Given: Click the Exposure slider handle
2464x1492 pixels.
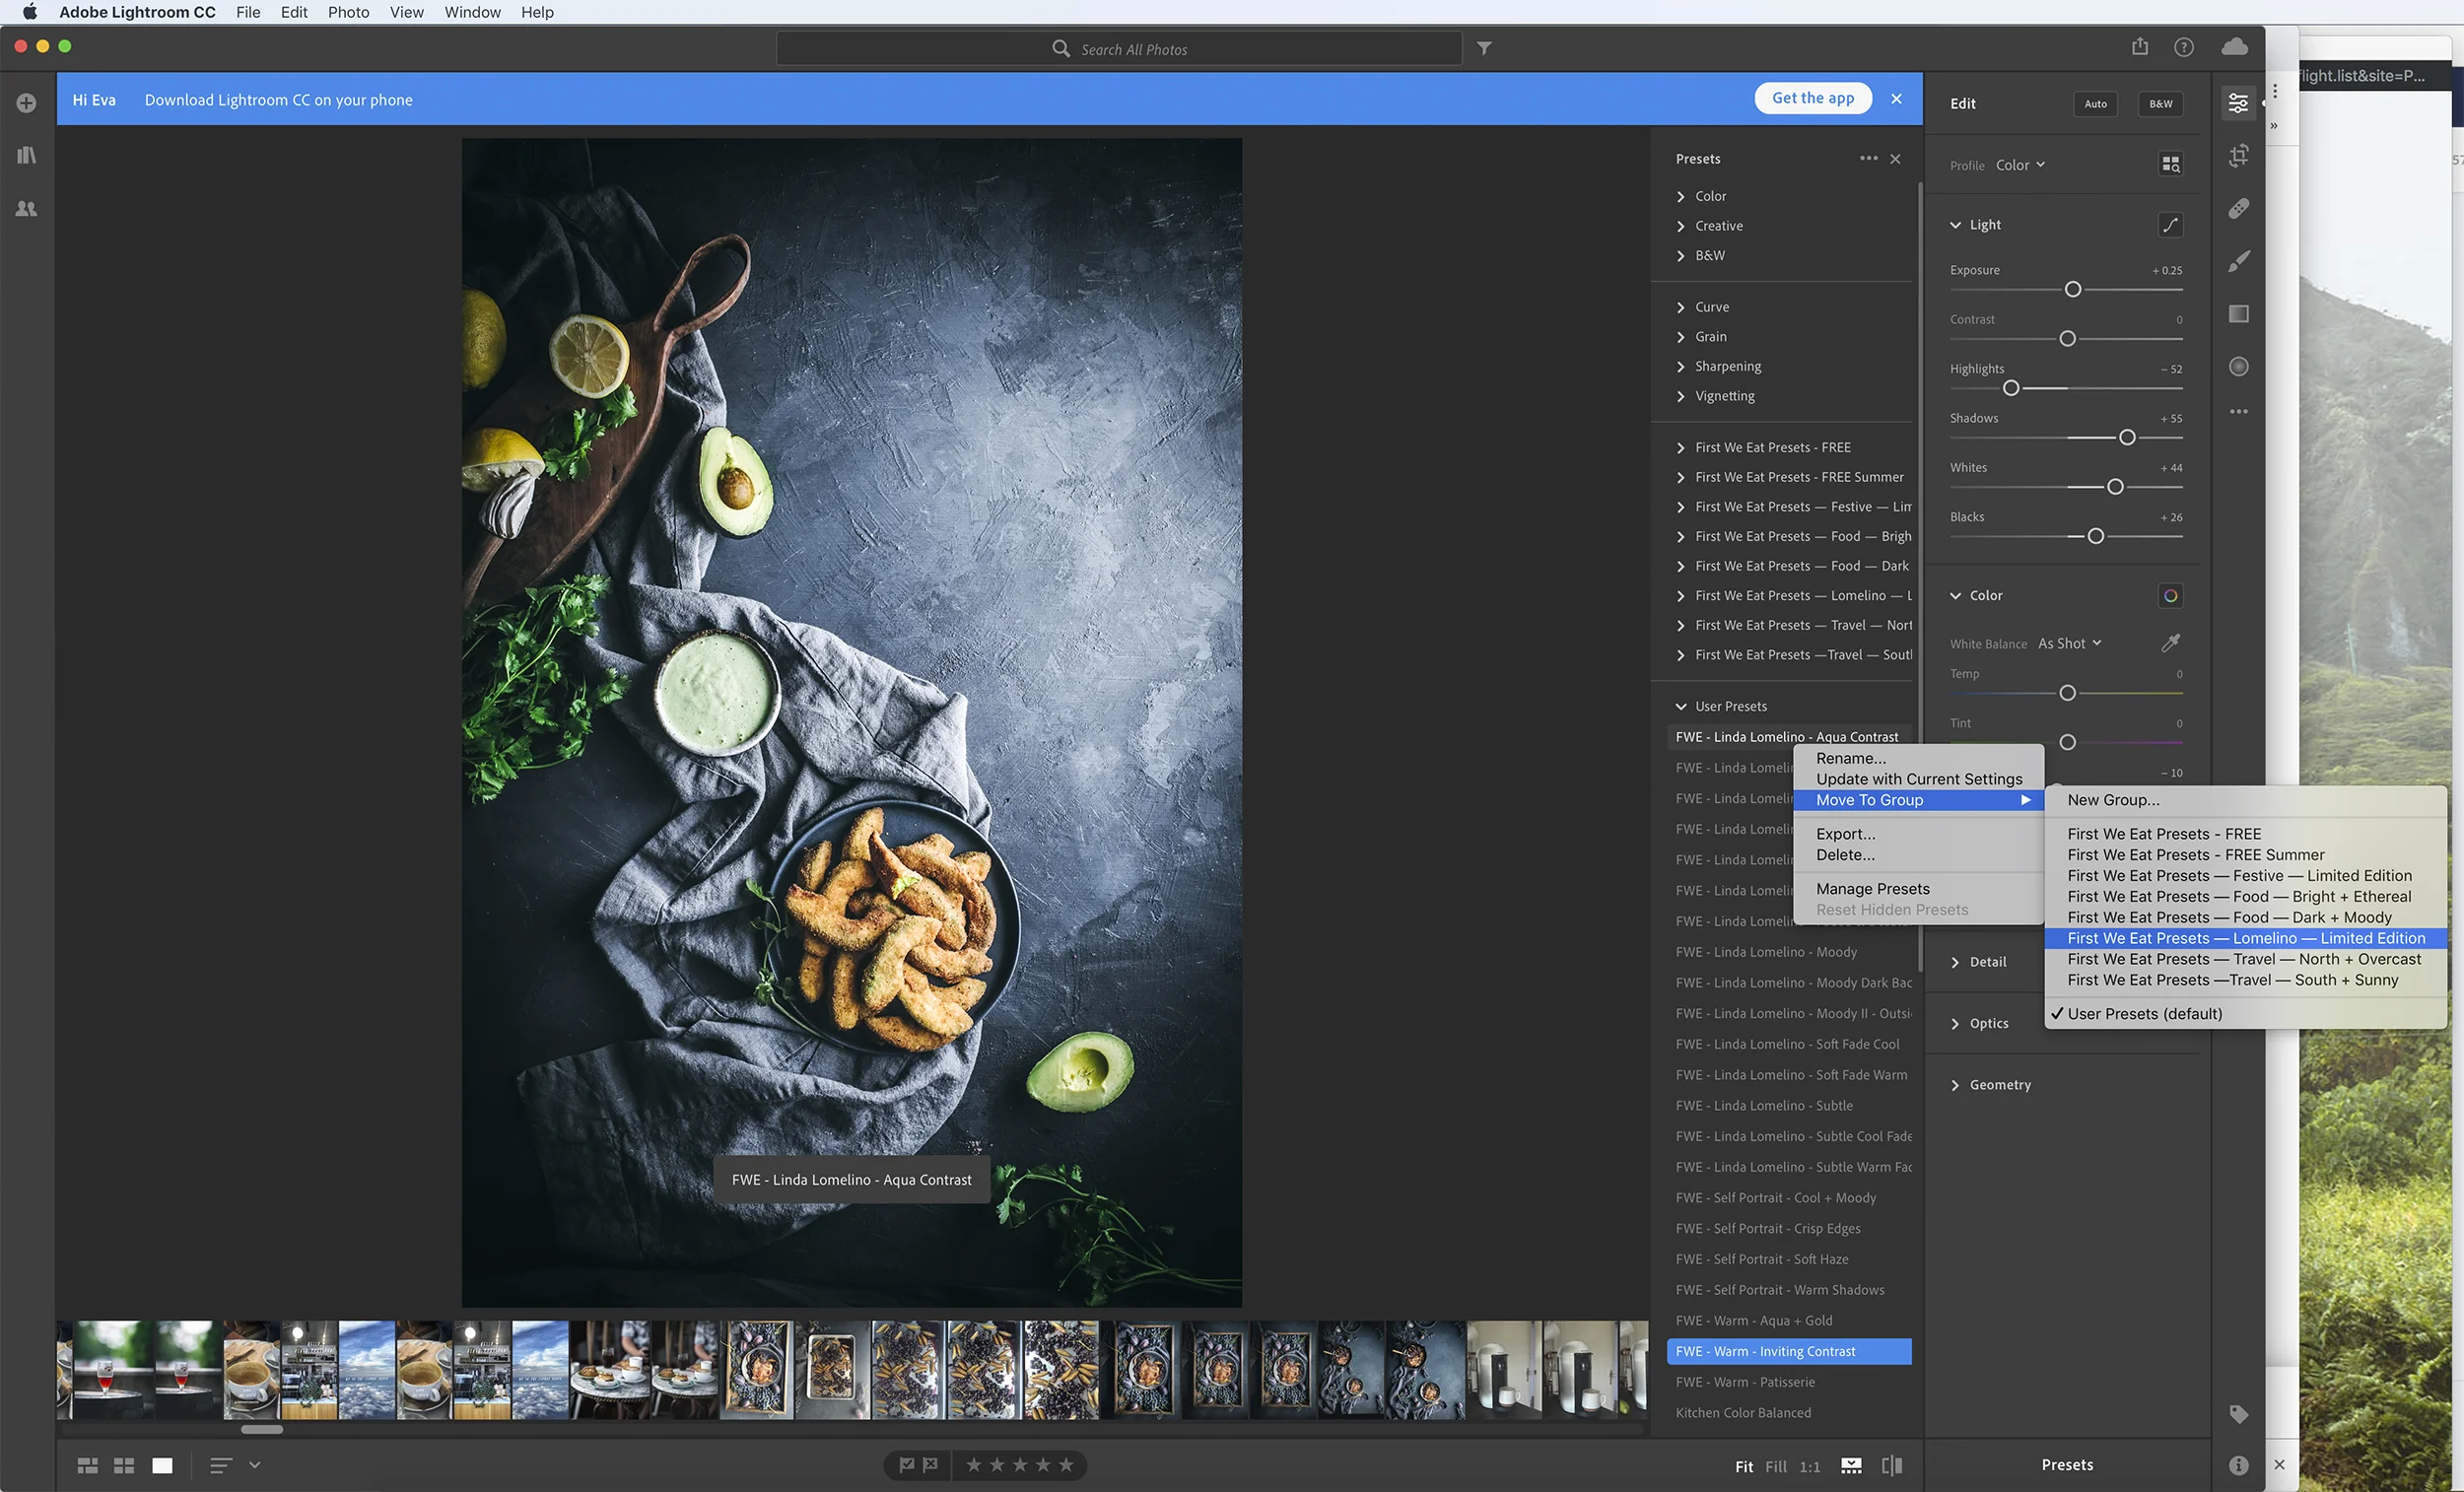Looking at the screenshot, I should [2072, 289].
